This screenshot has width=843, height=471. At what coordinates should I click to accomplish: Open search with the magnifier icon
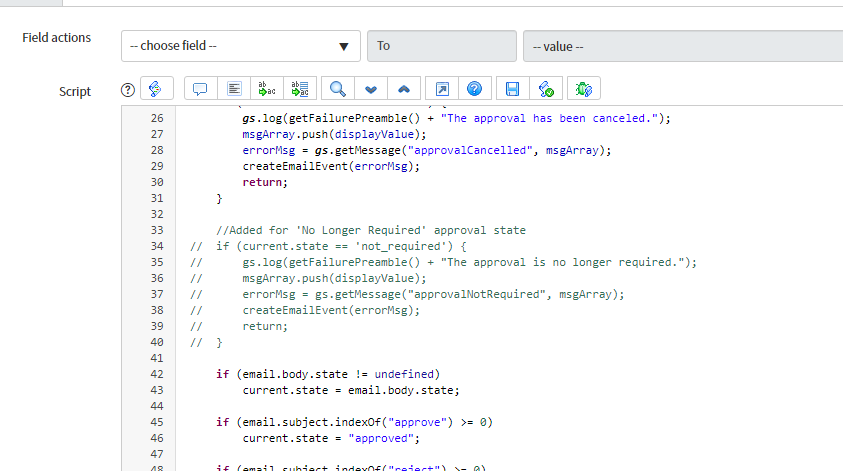coord(338,89)
